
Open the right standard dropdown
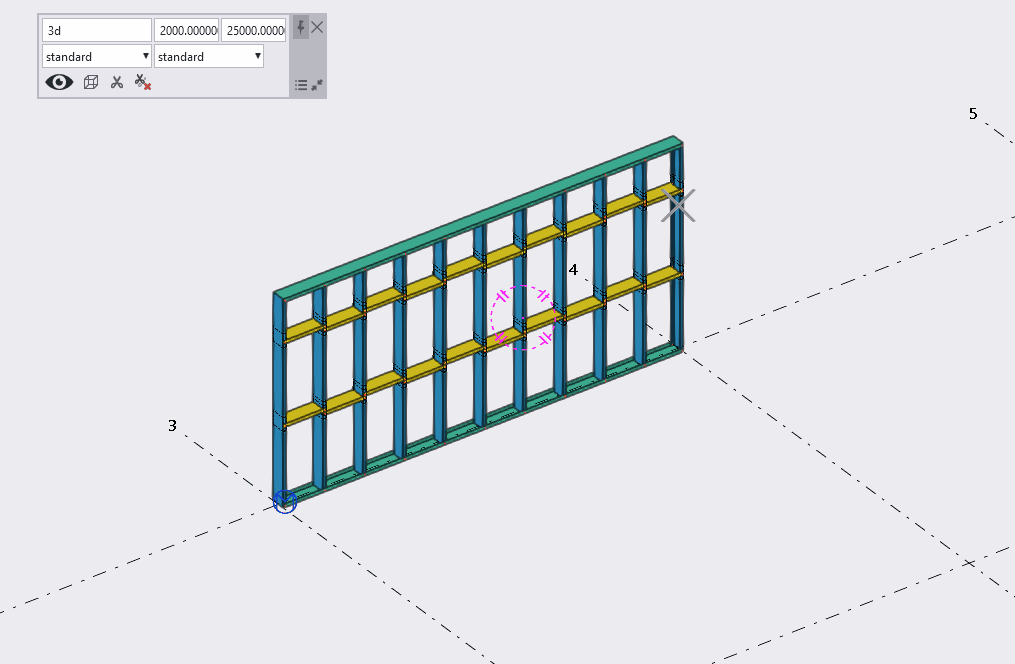pyautogui.click(x=209, y=56)
